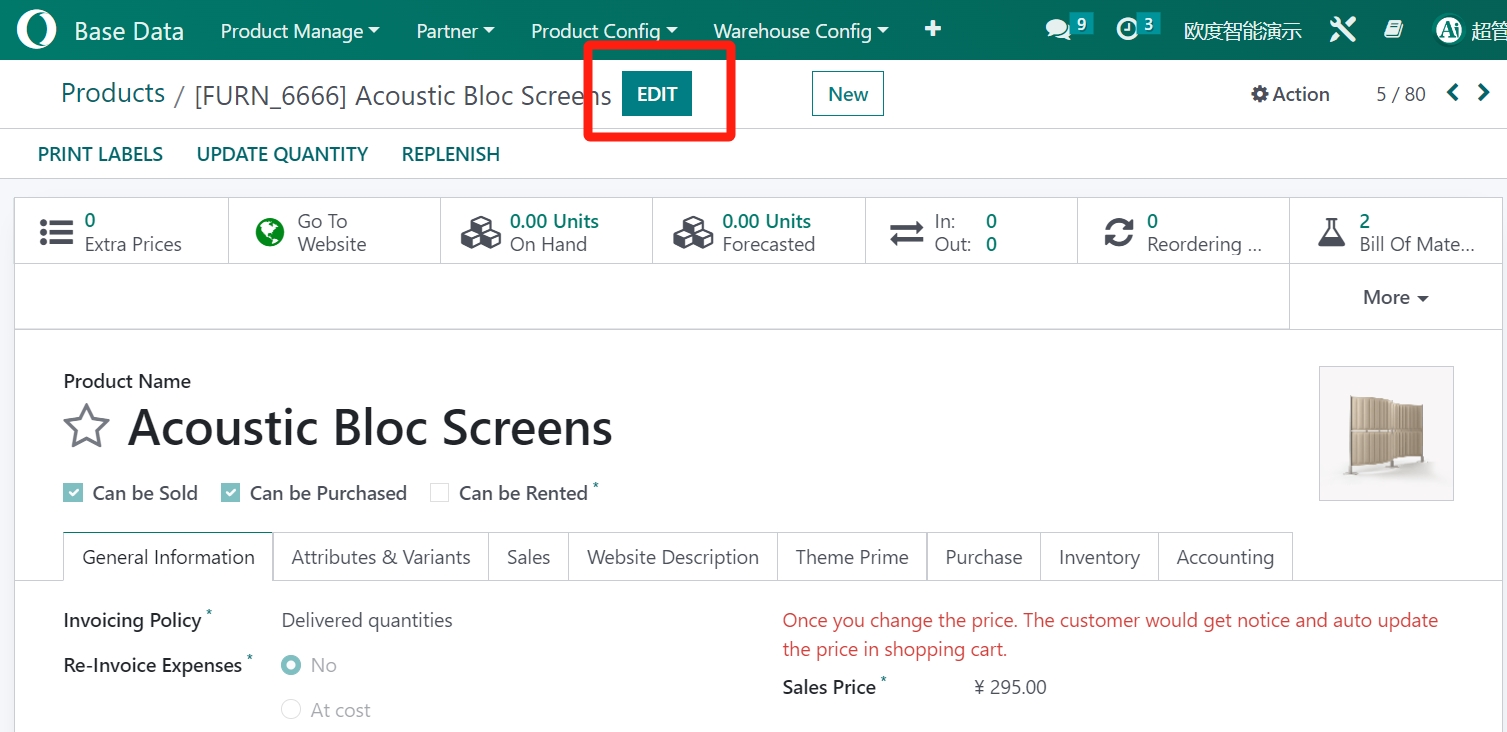Go to next record arrow
The image size is (1507, 732).
click(x=1484, y=93)
